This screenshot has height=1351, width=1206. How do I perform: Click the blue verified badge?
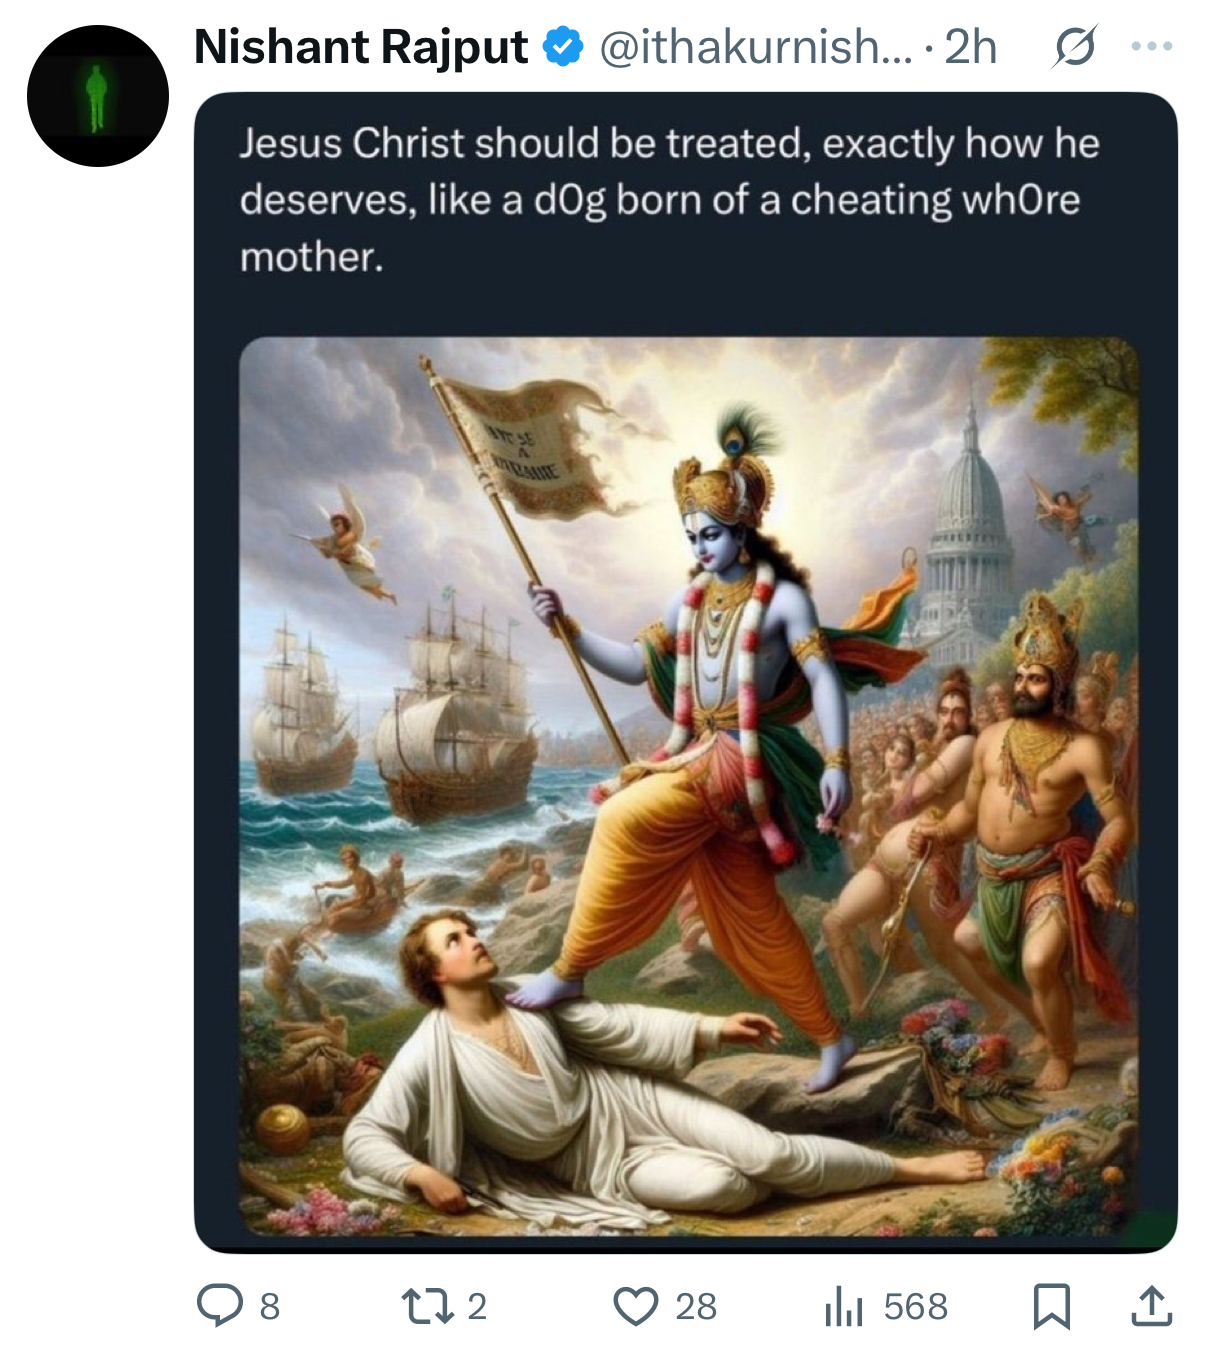pyautogui.click(x=563, y=47)
